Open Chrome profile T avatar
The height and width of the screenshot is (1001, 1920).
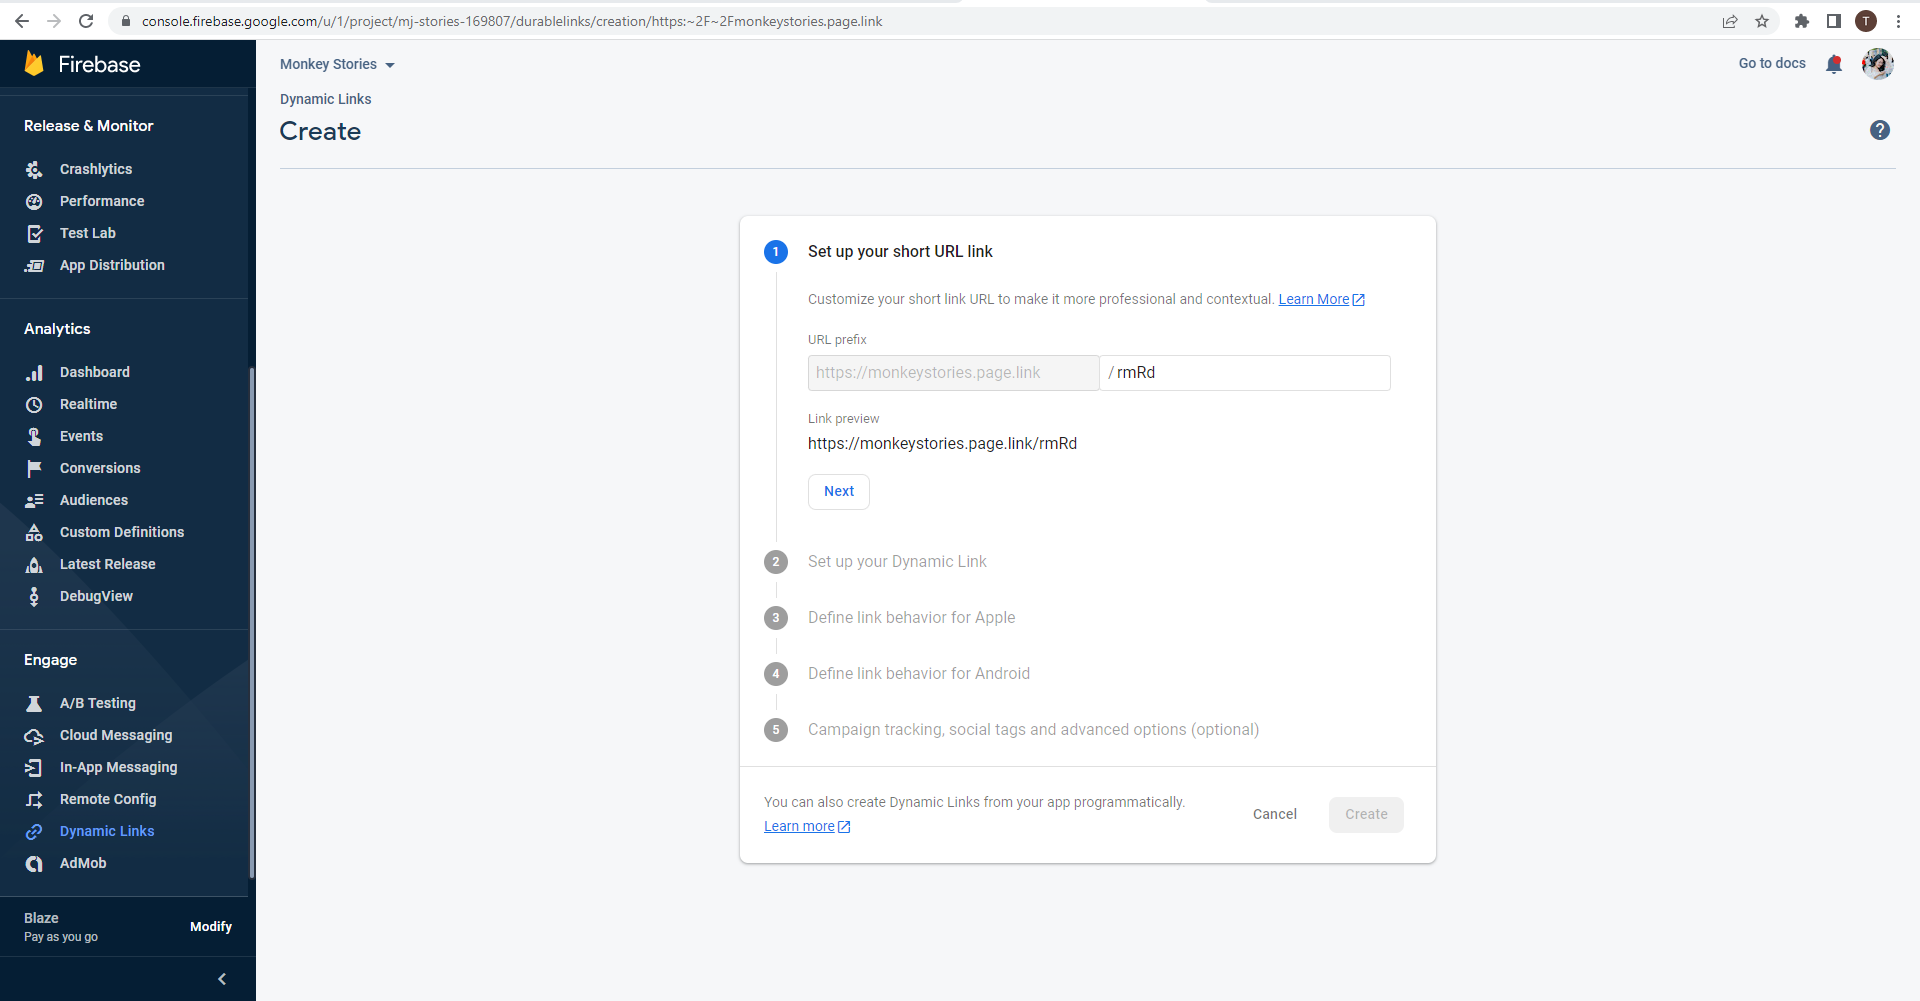(x=1866, y=21)
